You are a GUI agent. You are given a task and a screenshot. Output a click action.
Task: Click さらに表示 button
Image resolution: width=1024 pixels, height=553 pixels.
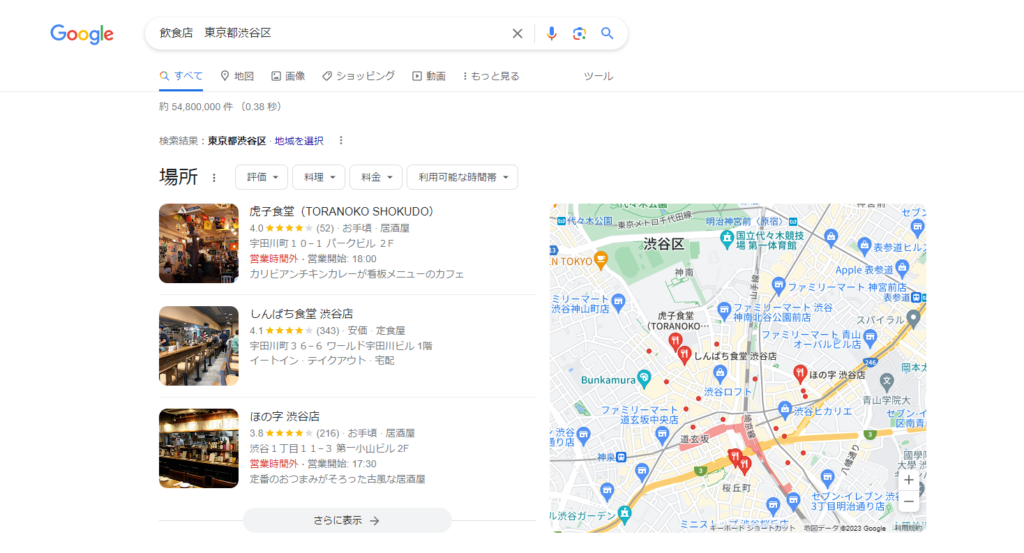[347, 520]
